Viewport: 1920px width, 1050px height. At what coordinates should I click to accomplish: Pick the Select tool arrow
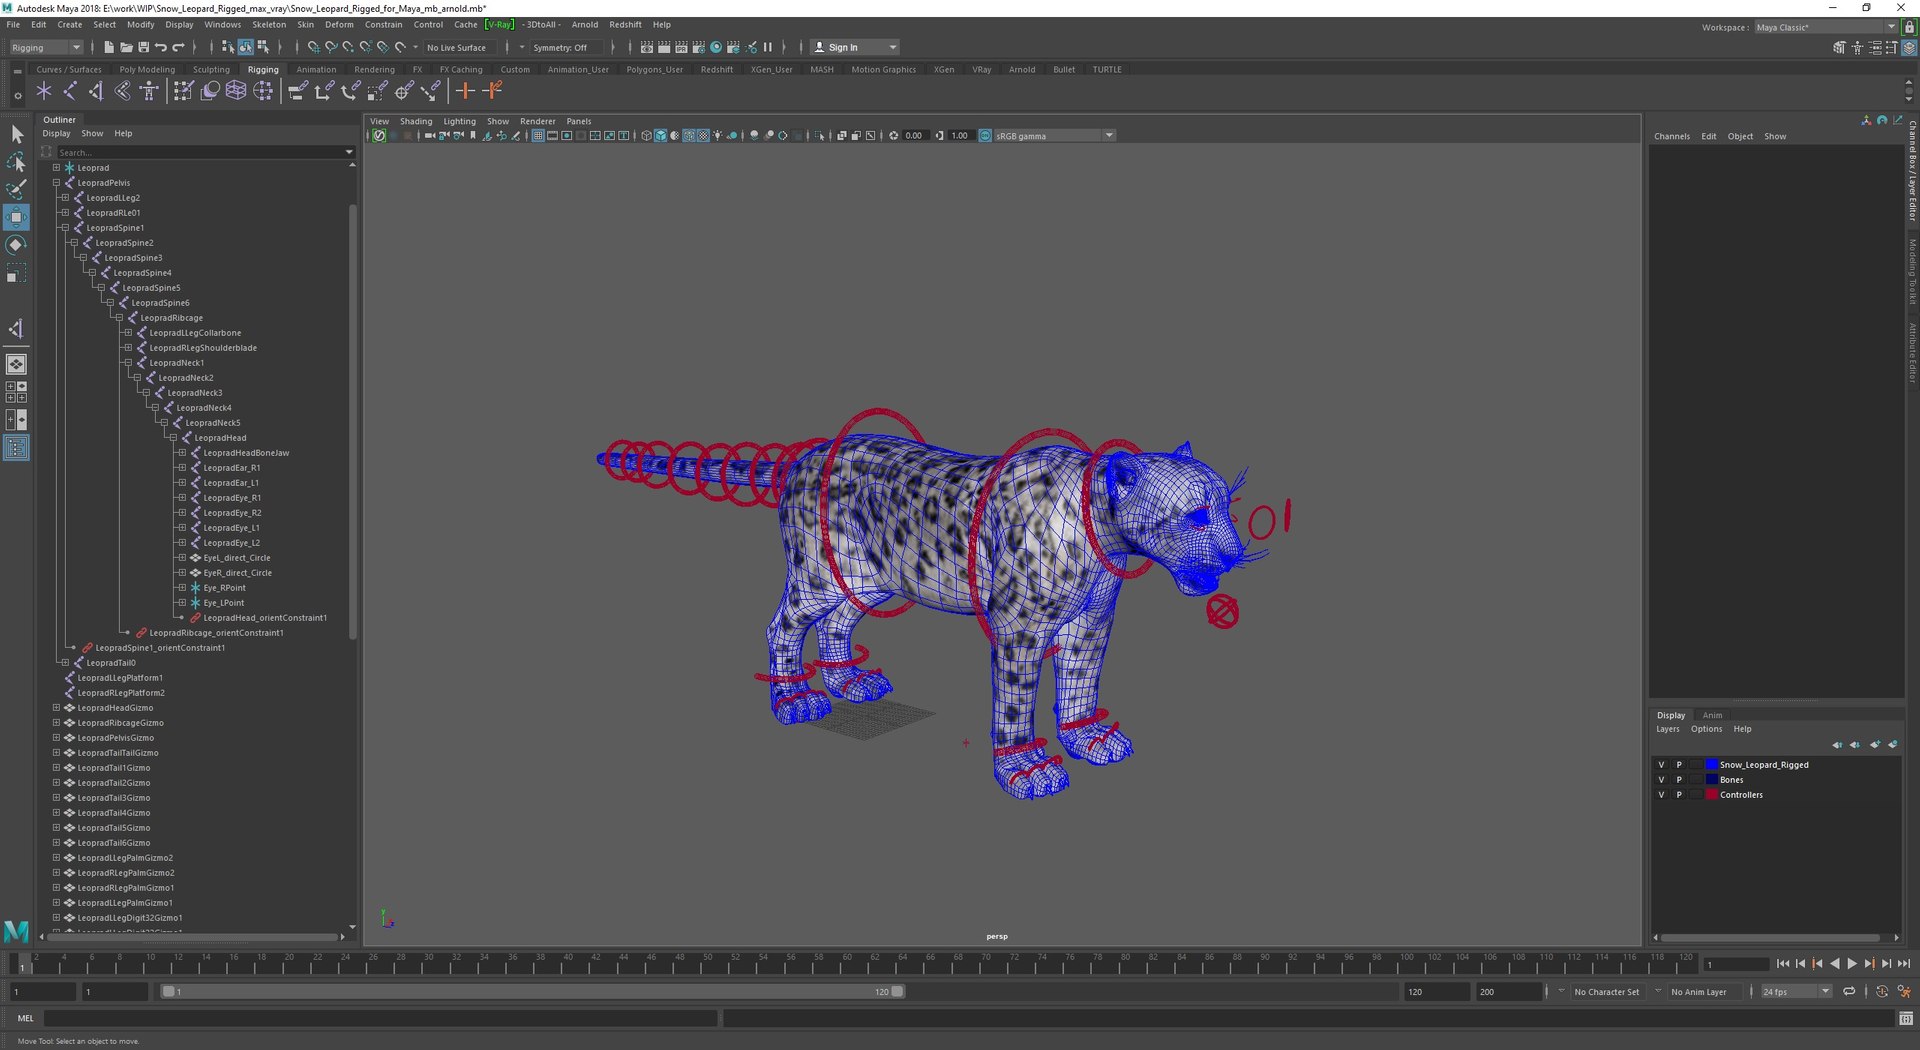(x=17, y=134)
